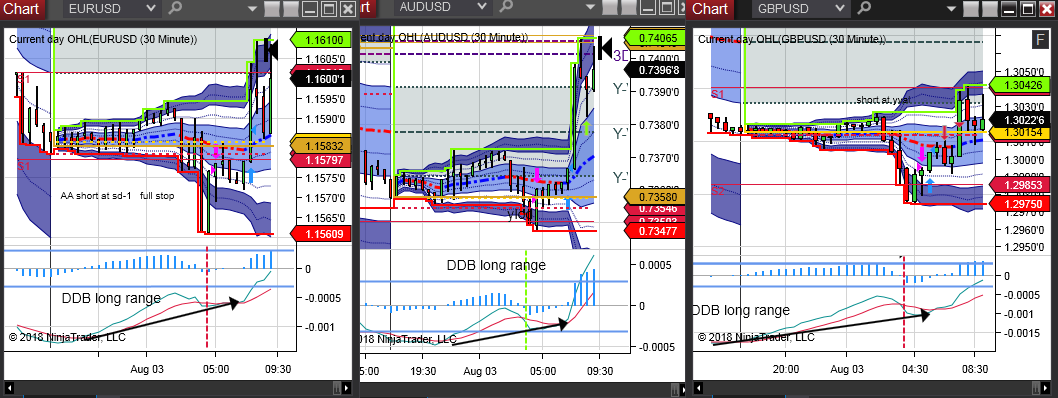The width and height of the screenshot is (1058, 398).
Task: Minimize the EURUSD chart window
Action: tap(310, 9)
